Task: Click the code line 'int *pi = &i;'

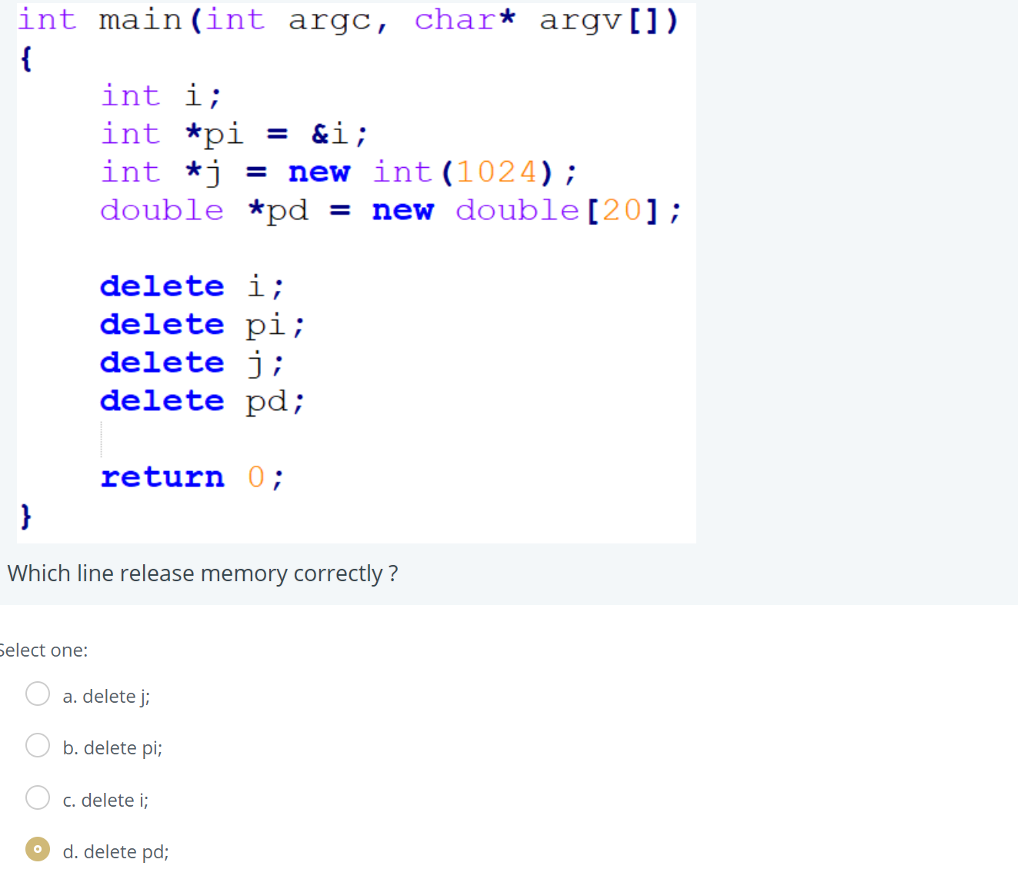Action: pyautogui.click(x=234, y=135)
